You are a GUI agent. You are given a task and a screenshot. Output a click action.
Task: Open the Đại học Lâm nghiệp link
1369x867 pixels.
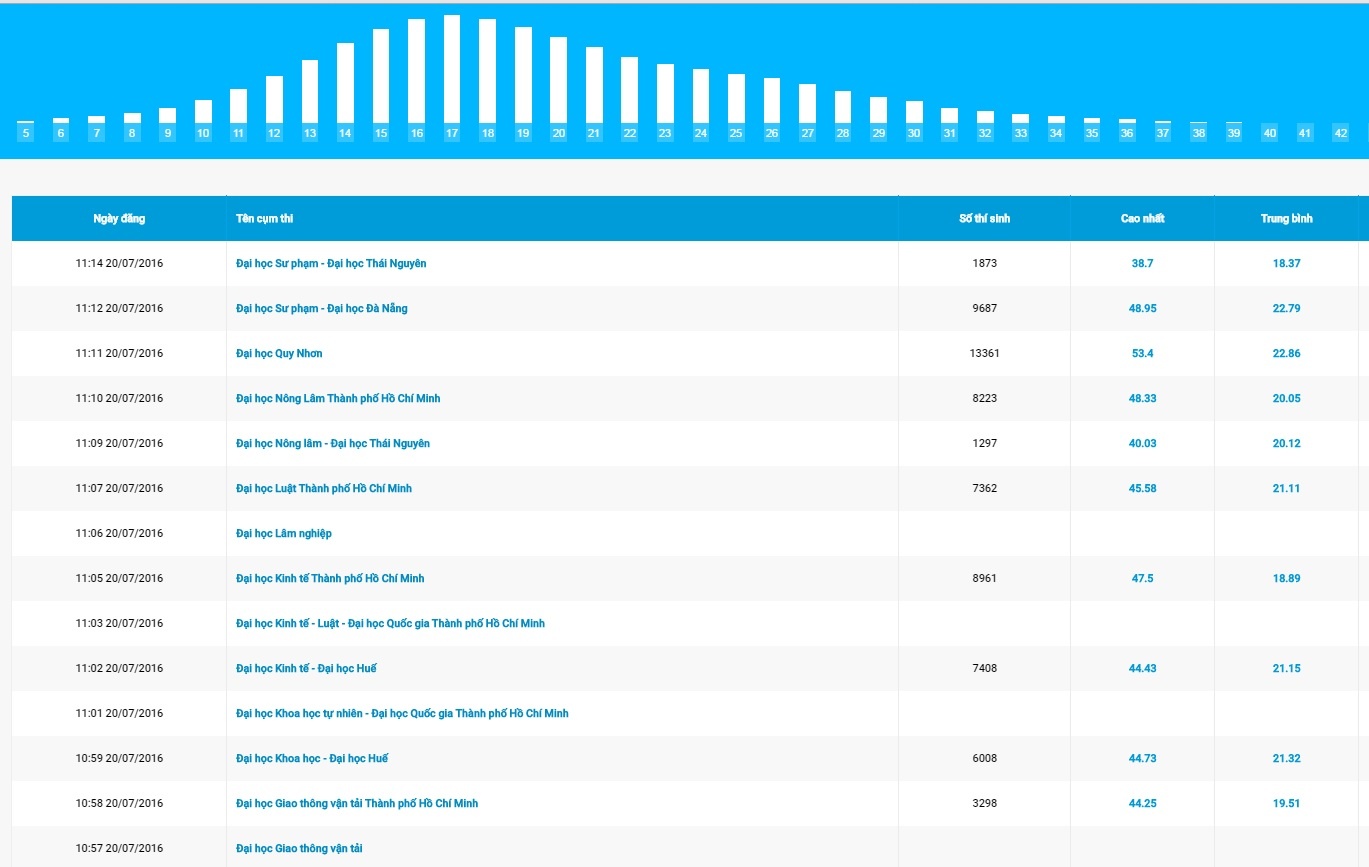284,534
